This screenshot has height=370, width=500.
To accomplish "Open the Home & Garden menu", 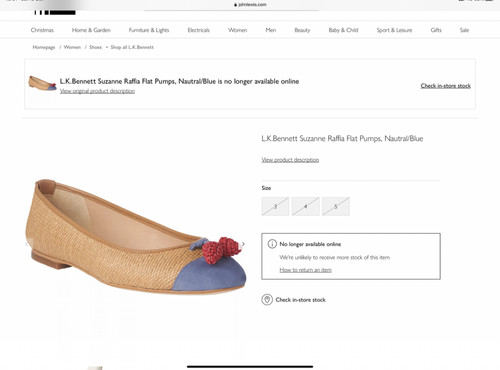I will pos(91,30).
